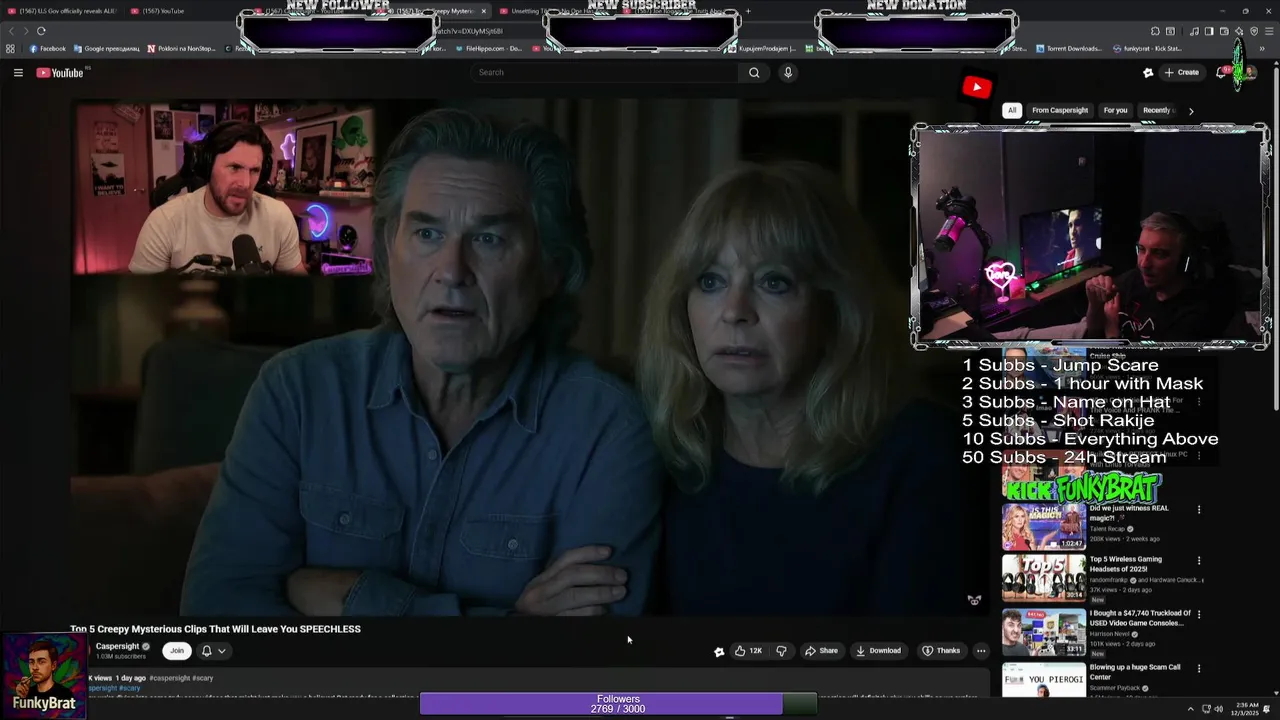Open a new browser tab
Screen dimensions: 1280x720
(748, 11)
